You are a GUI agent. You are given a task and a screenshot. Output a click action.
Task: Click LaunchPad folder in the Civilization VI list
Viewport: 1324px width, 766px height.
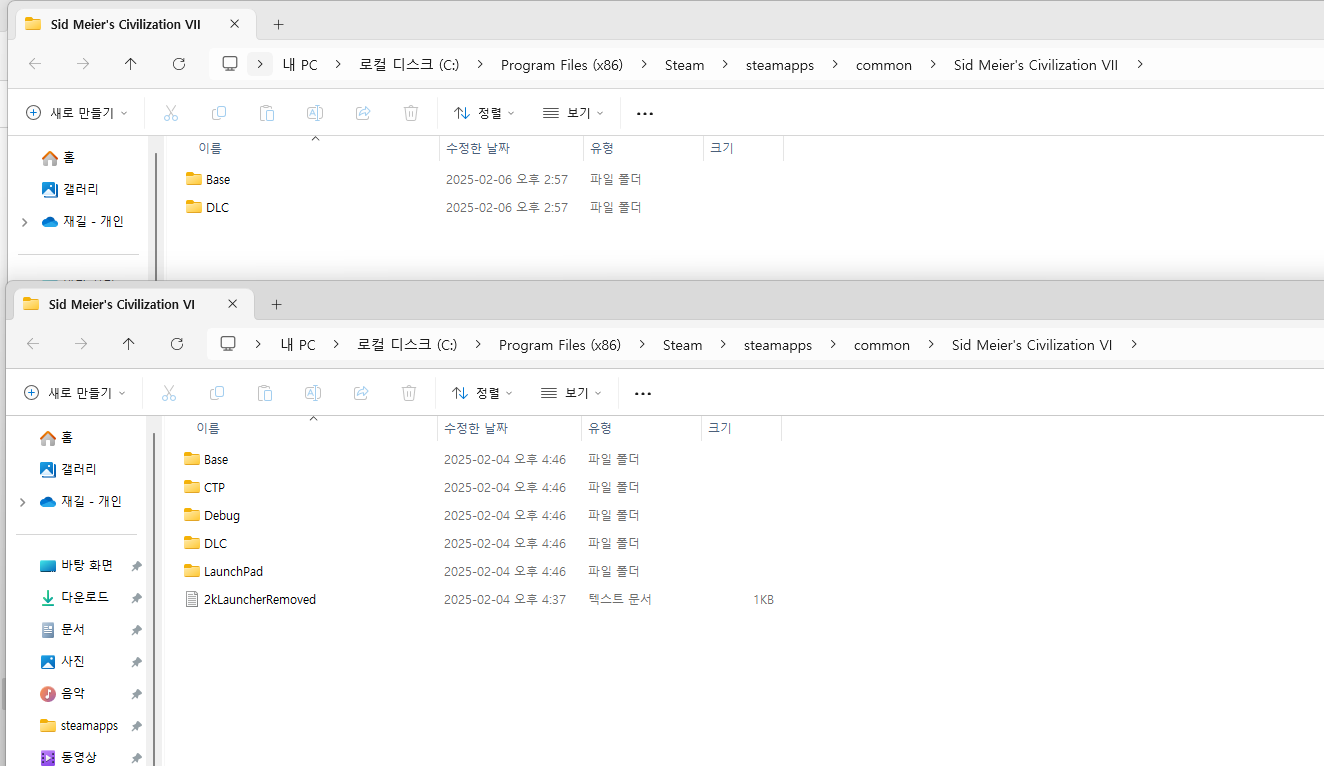233,571
